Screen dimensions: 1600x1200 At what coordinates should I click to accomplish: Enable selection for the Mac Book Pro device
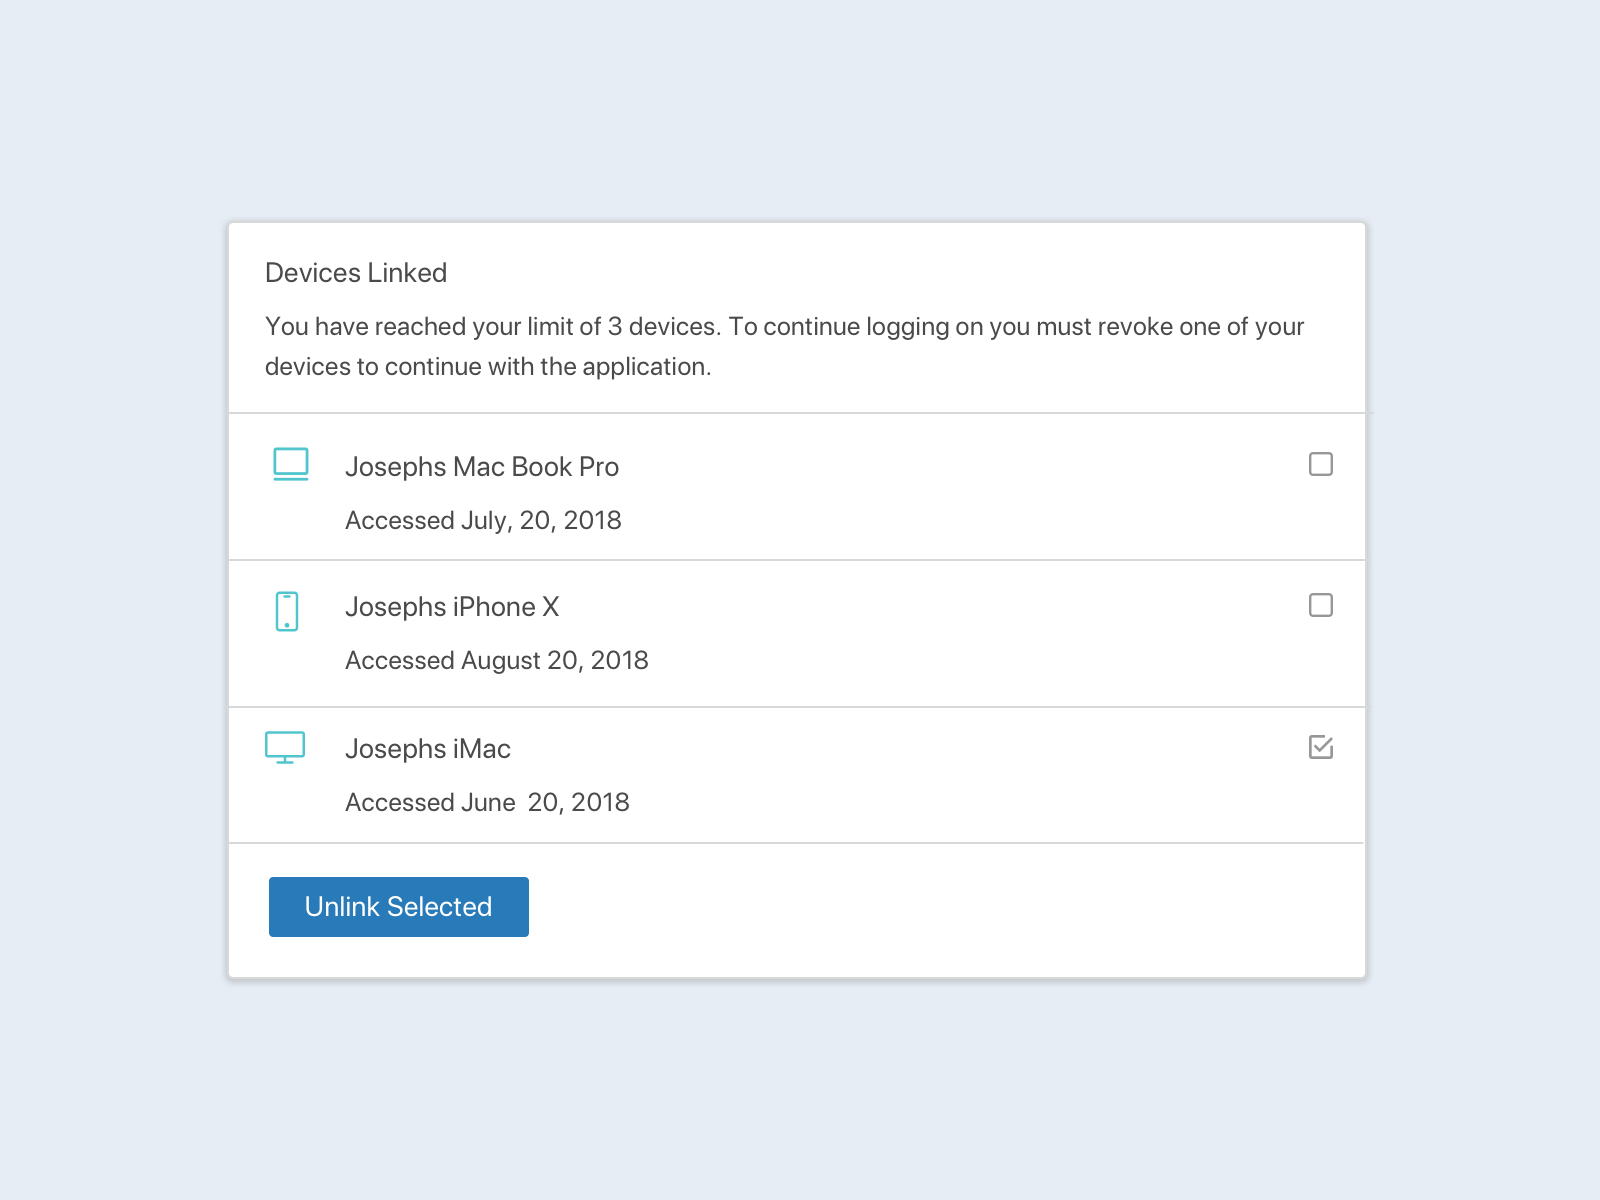pos(1321,464)
